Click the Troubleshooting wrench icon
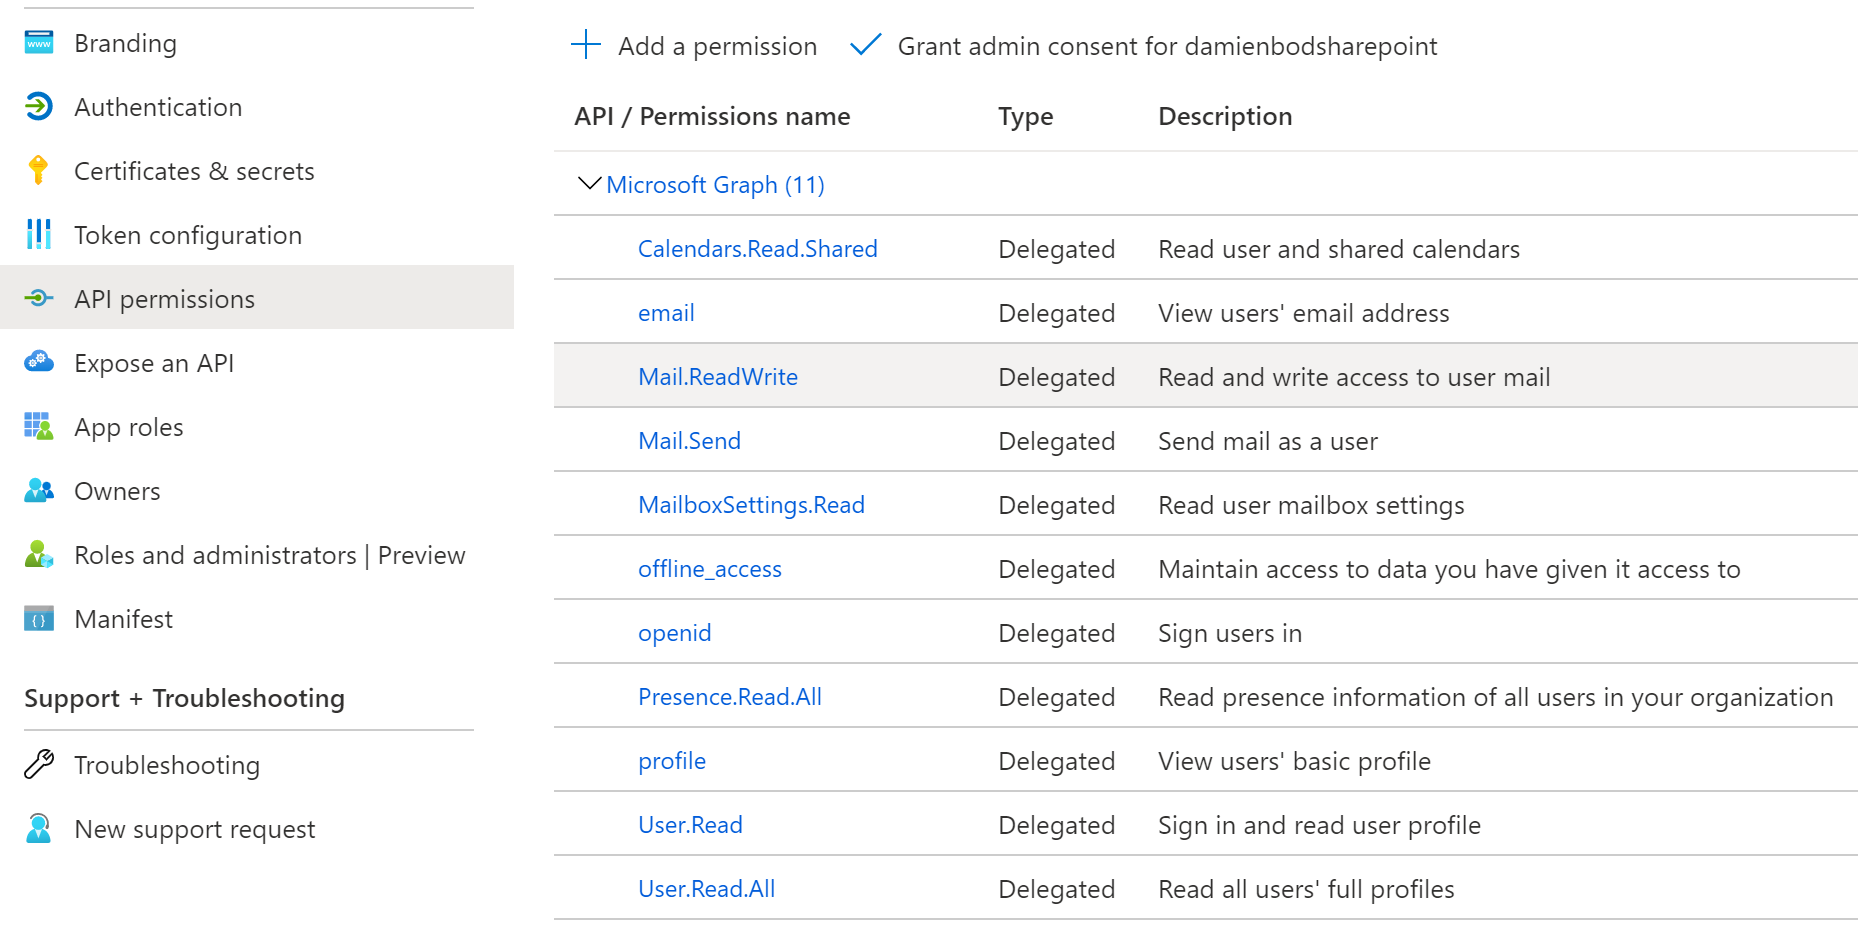 coord(39,765)
